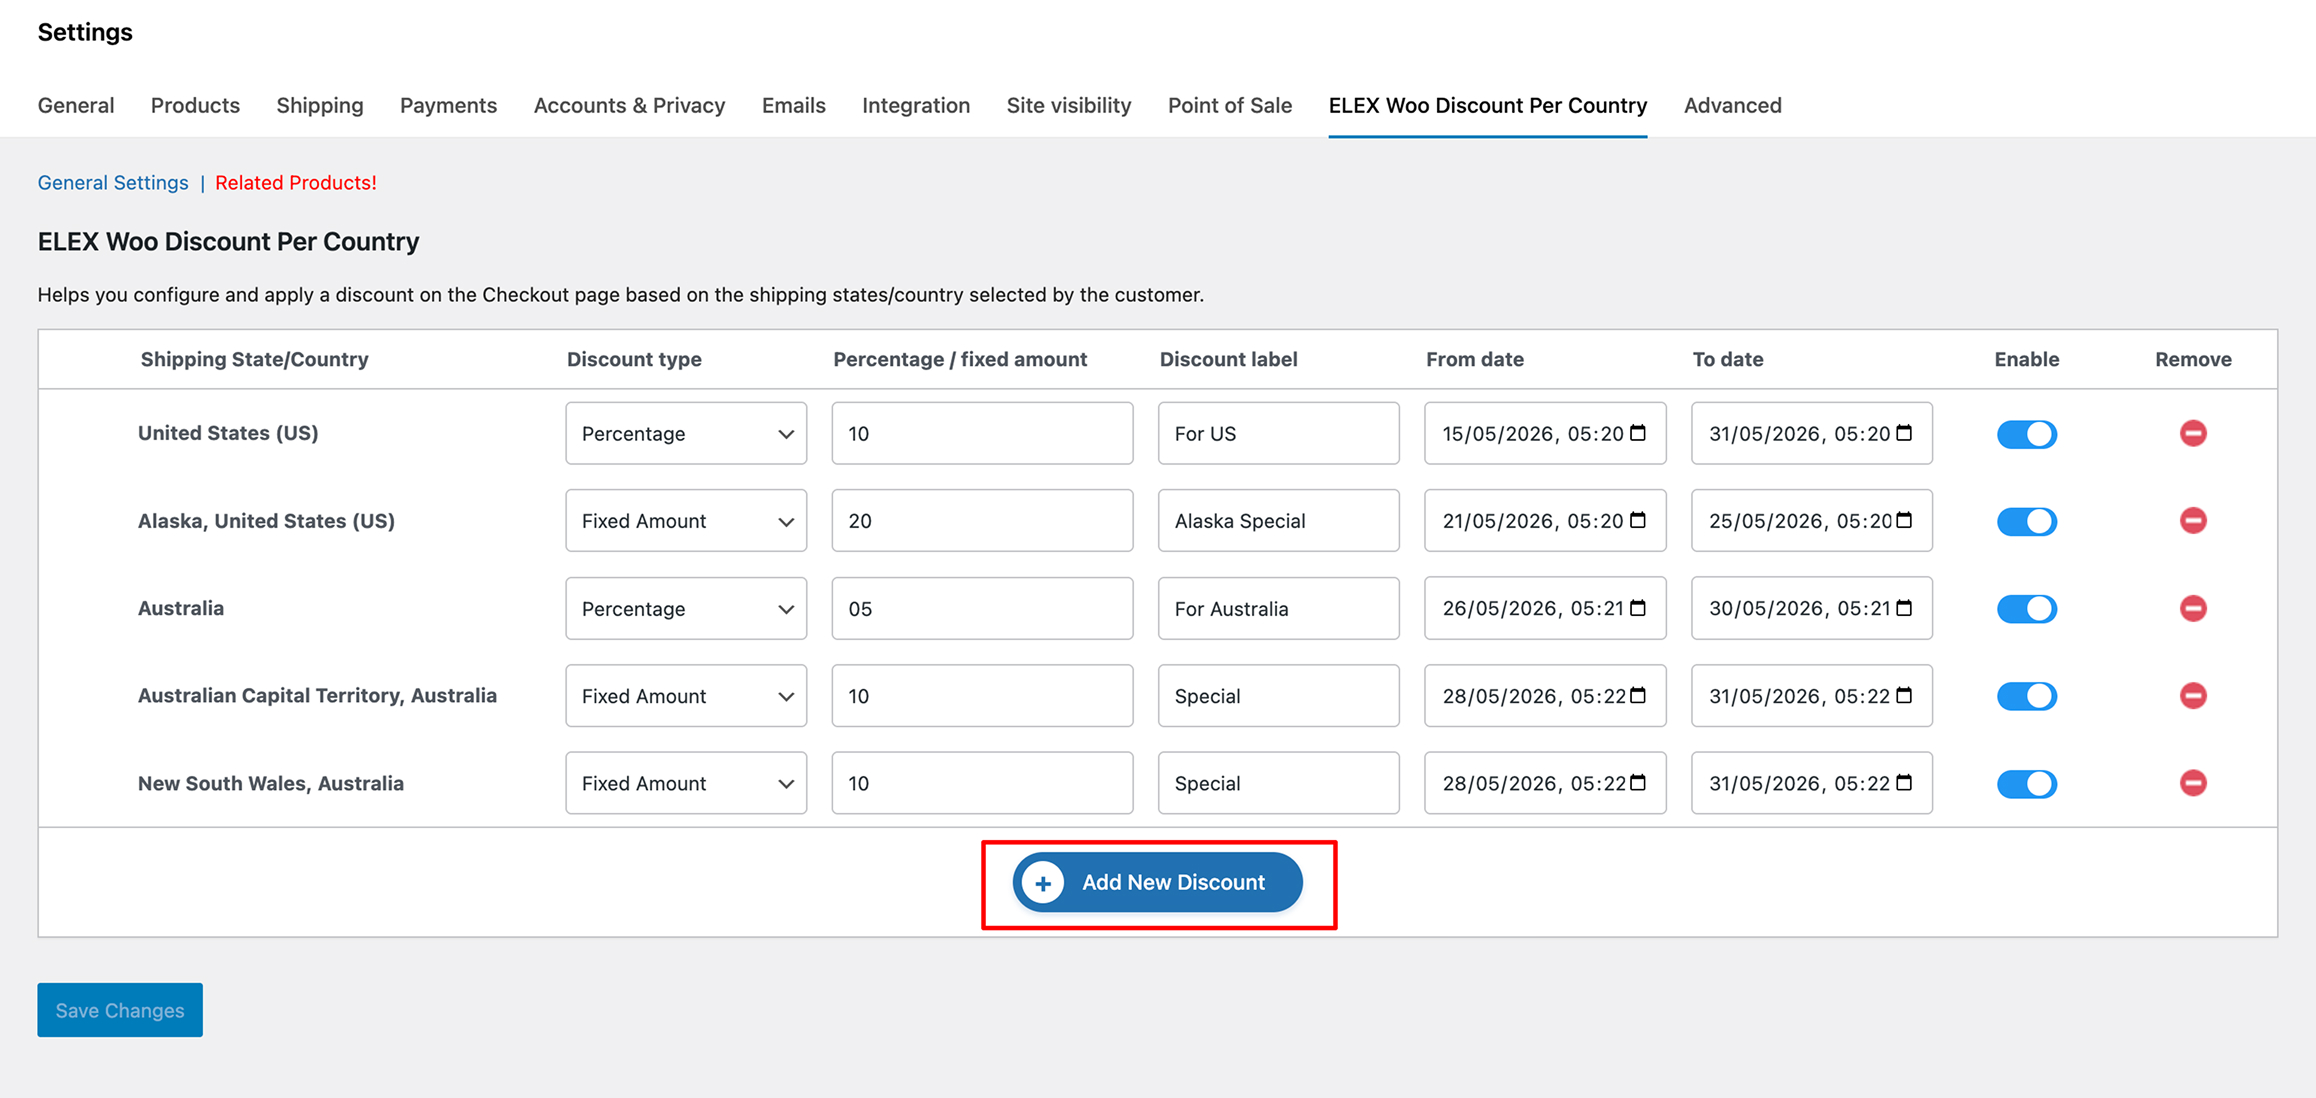
Task: Open calendar picker for Alaska To date
Action: click(1904, 520)
